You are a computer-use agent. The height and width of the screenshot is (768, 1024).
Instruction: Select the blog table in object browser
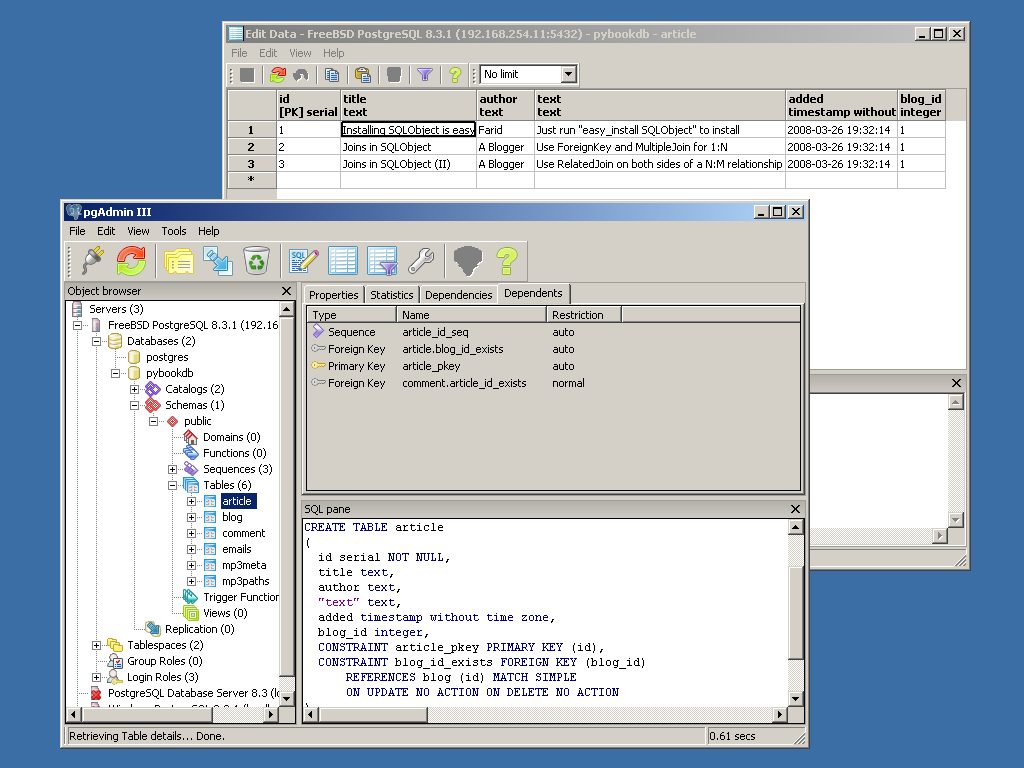pyautogui.click(x=232, y=517)
